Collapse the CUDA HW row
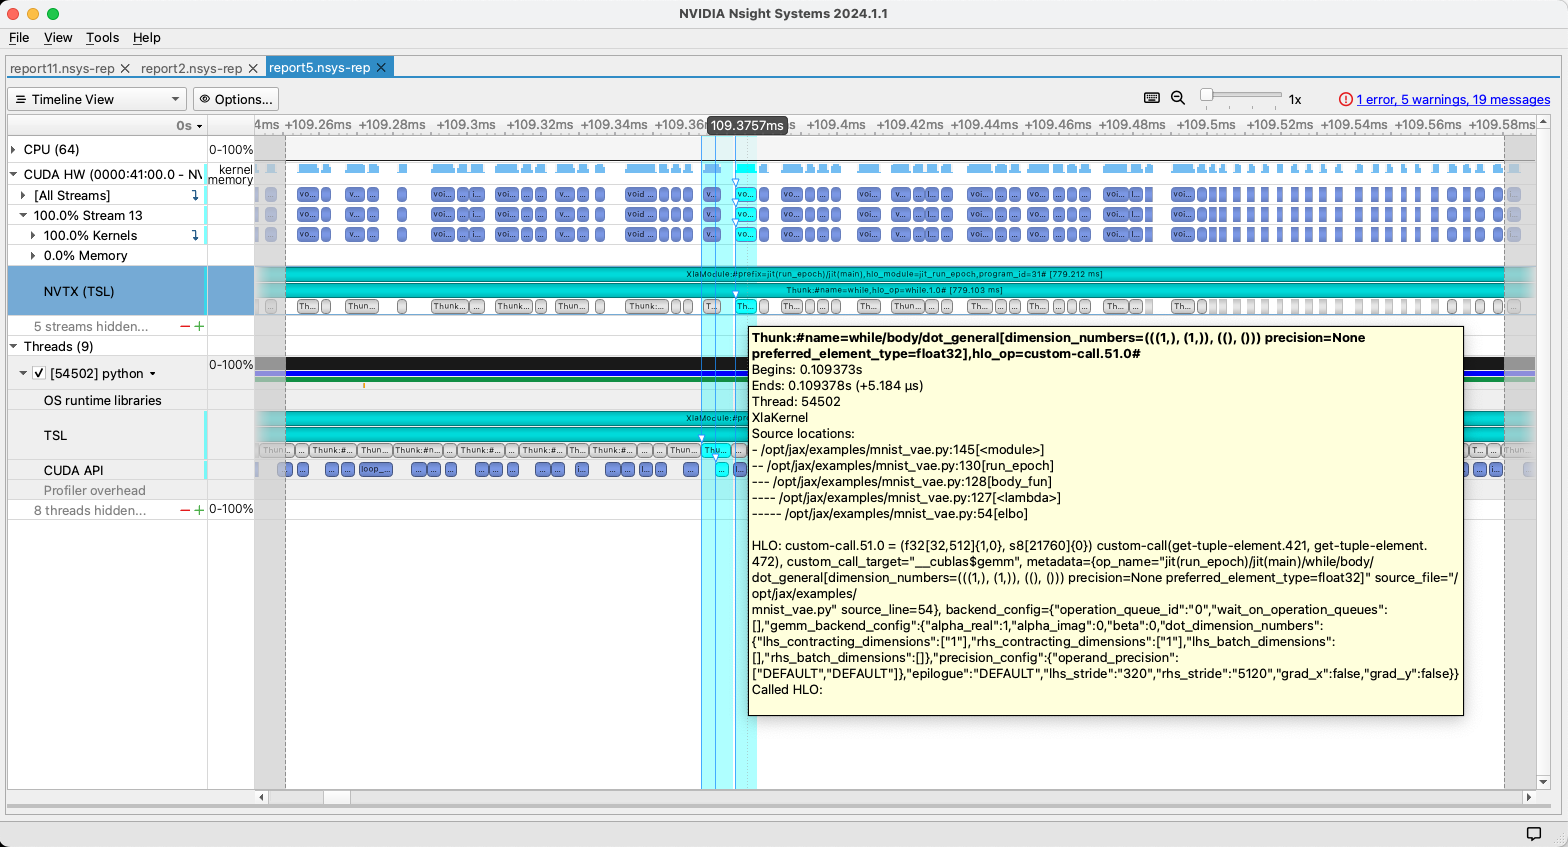 14,174
